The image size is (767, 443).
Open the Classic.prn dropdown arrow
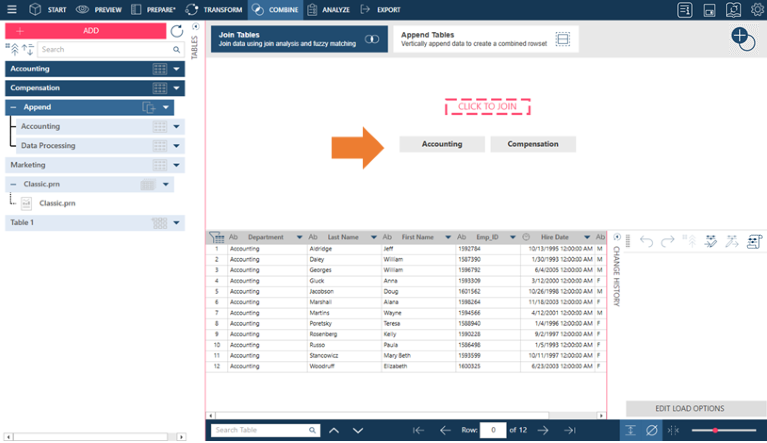coord(166,184)
